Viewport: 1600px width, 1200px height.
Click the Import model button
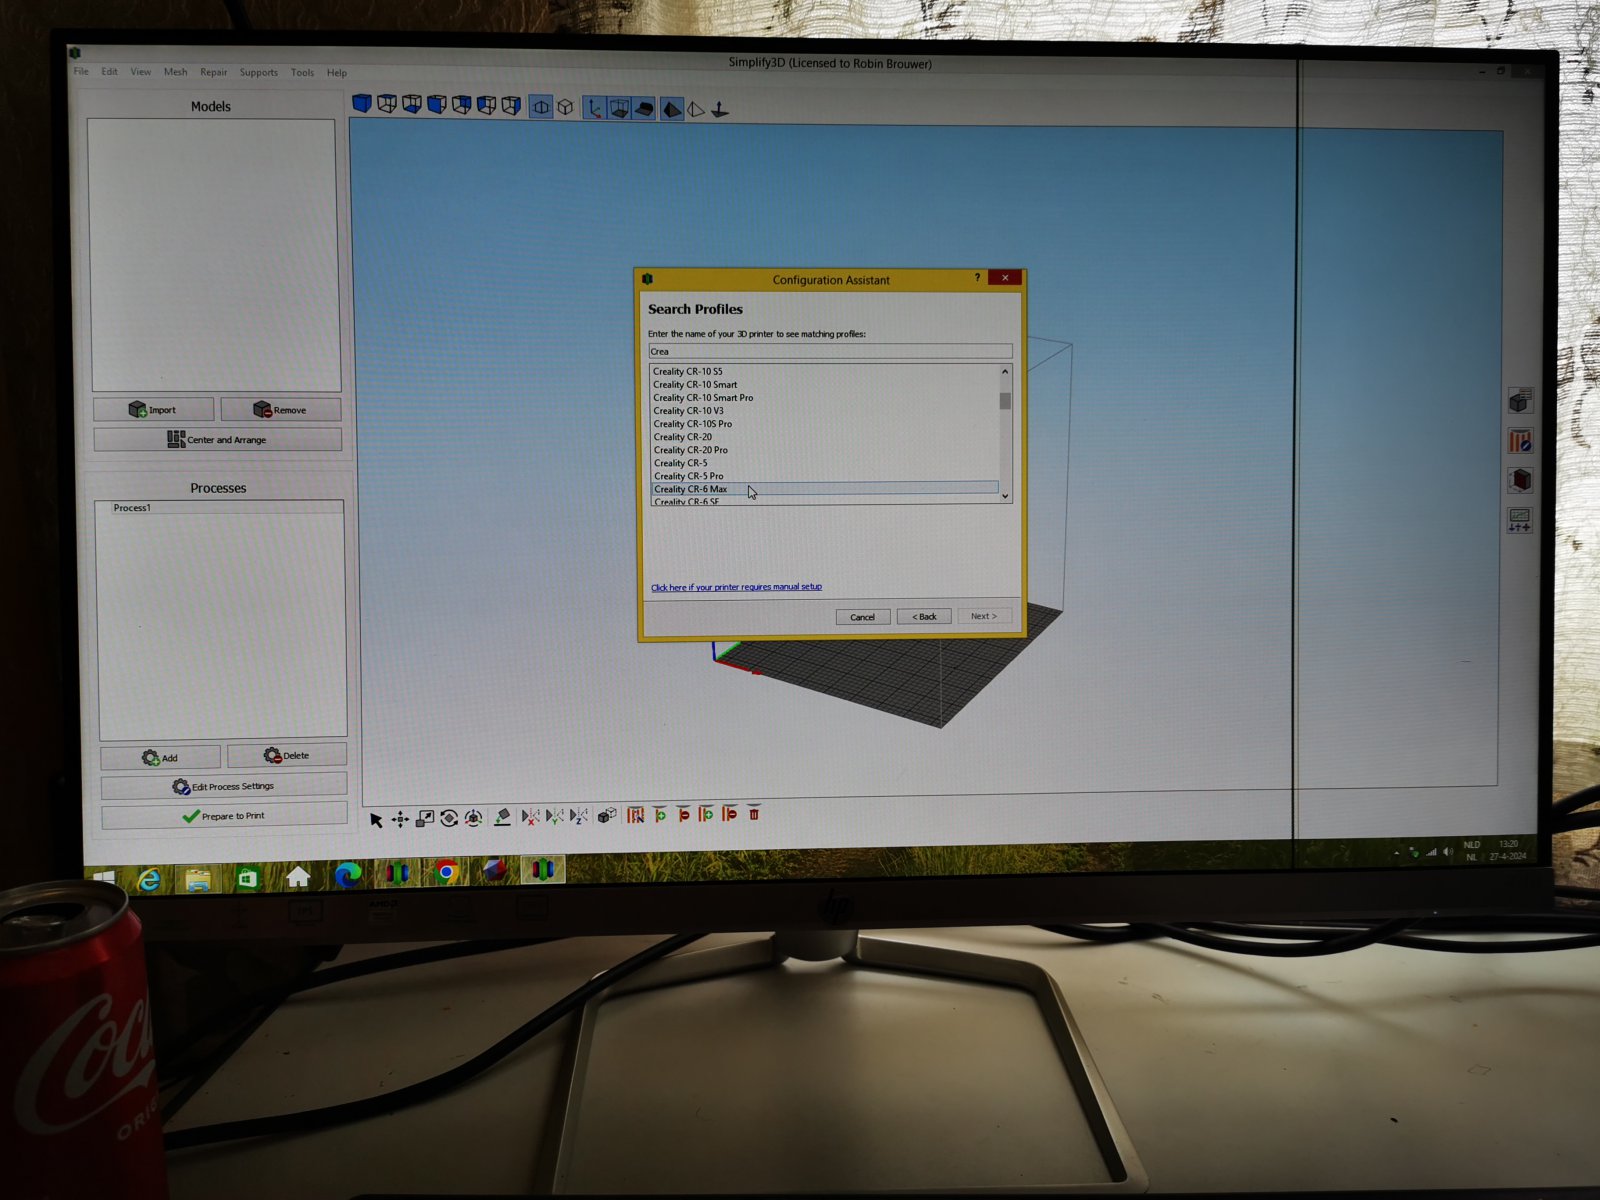[153, 410]
